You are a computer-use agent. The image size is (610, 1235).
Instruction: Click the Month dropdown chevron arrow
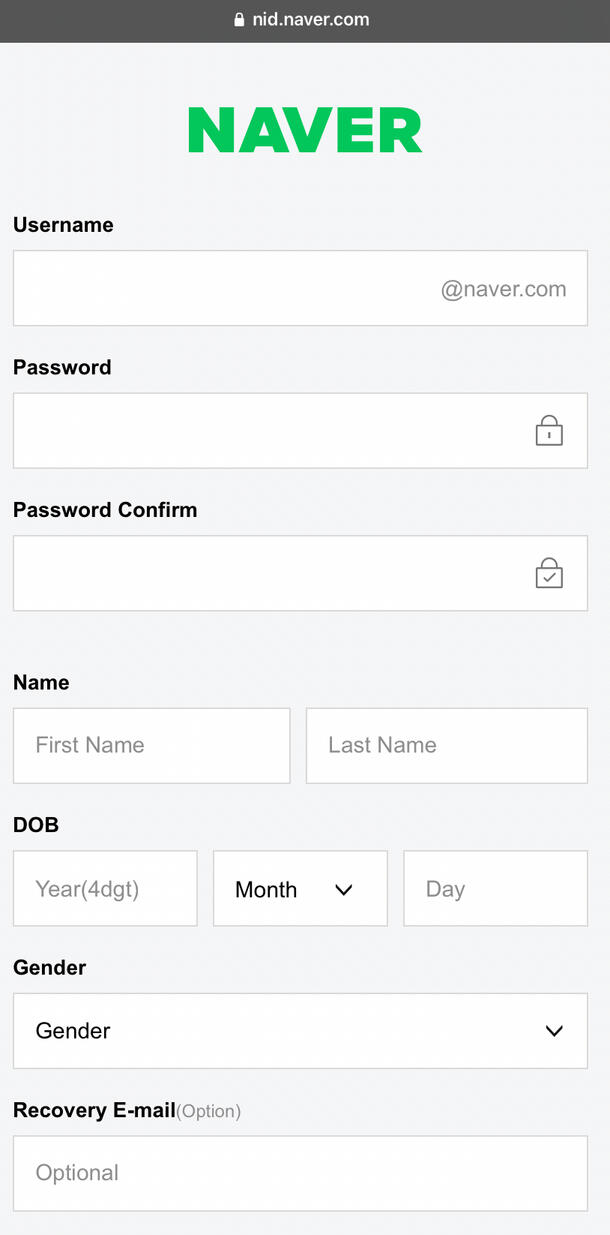344,889
